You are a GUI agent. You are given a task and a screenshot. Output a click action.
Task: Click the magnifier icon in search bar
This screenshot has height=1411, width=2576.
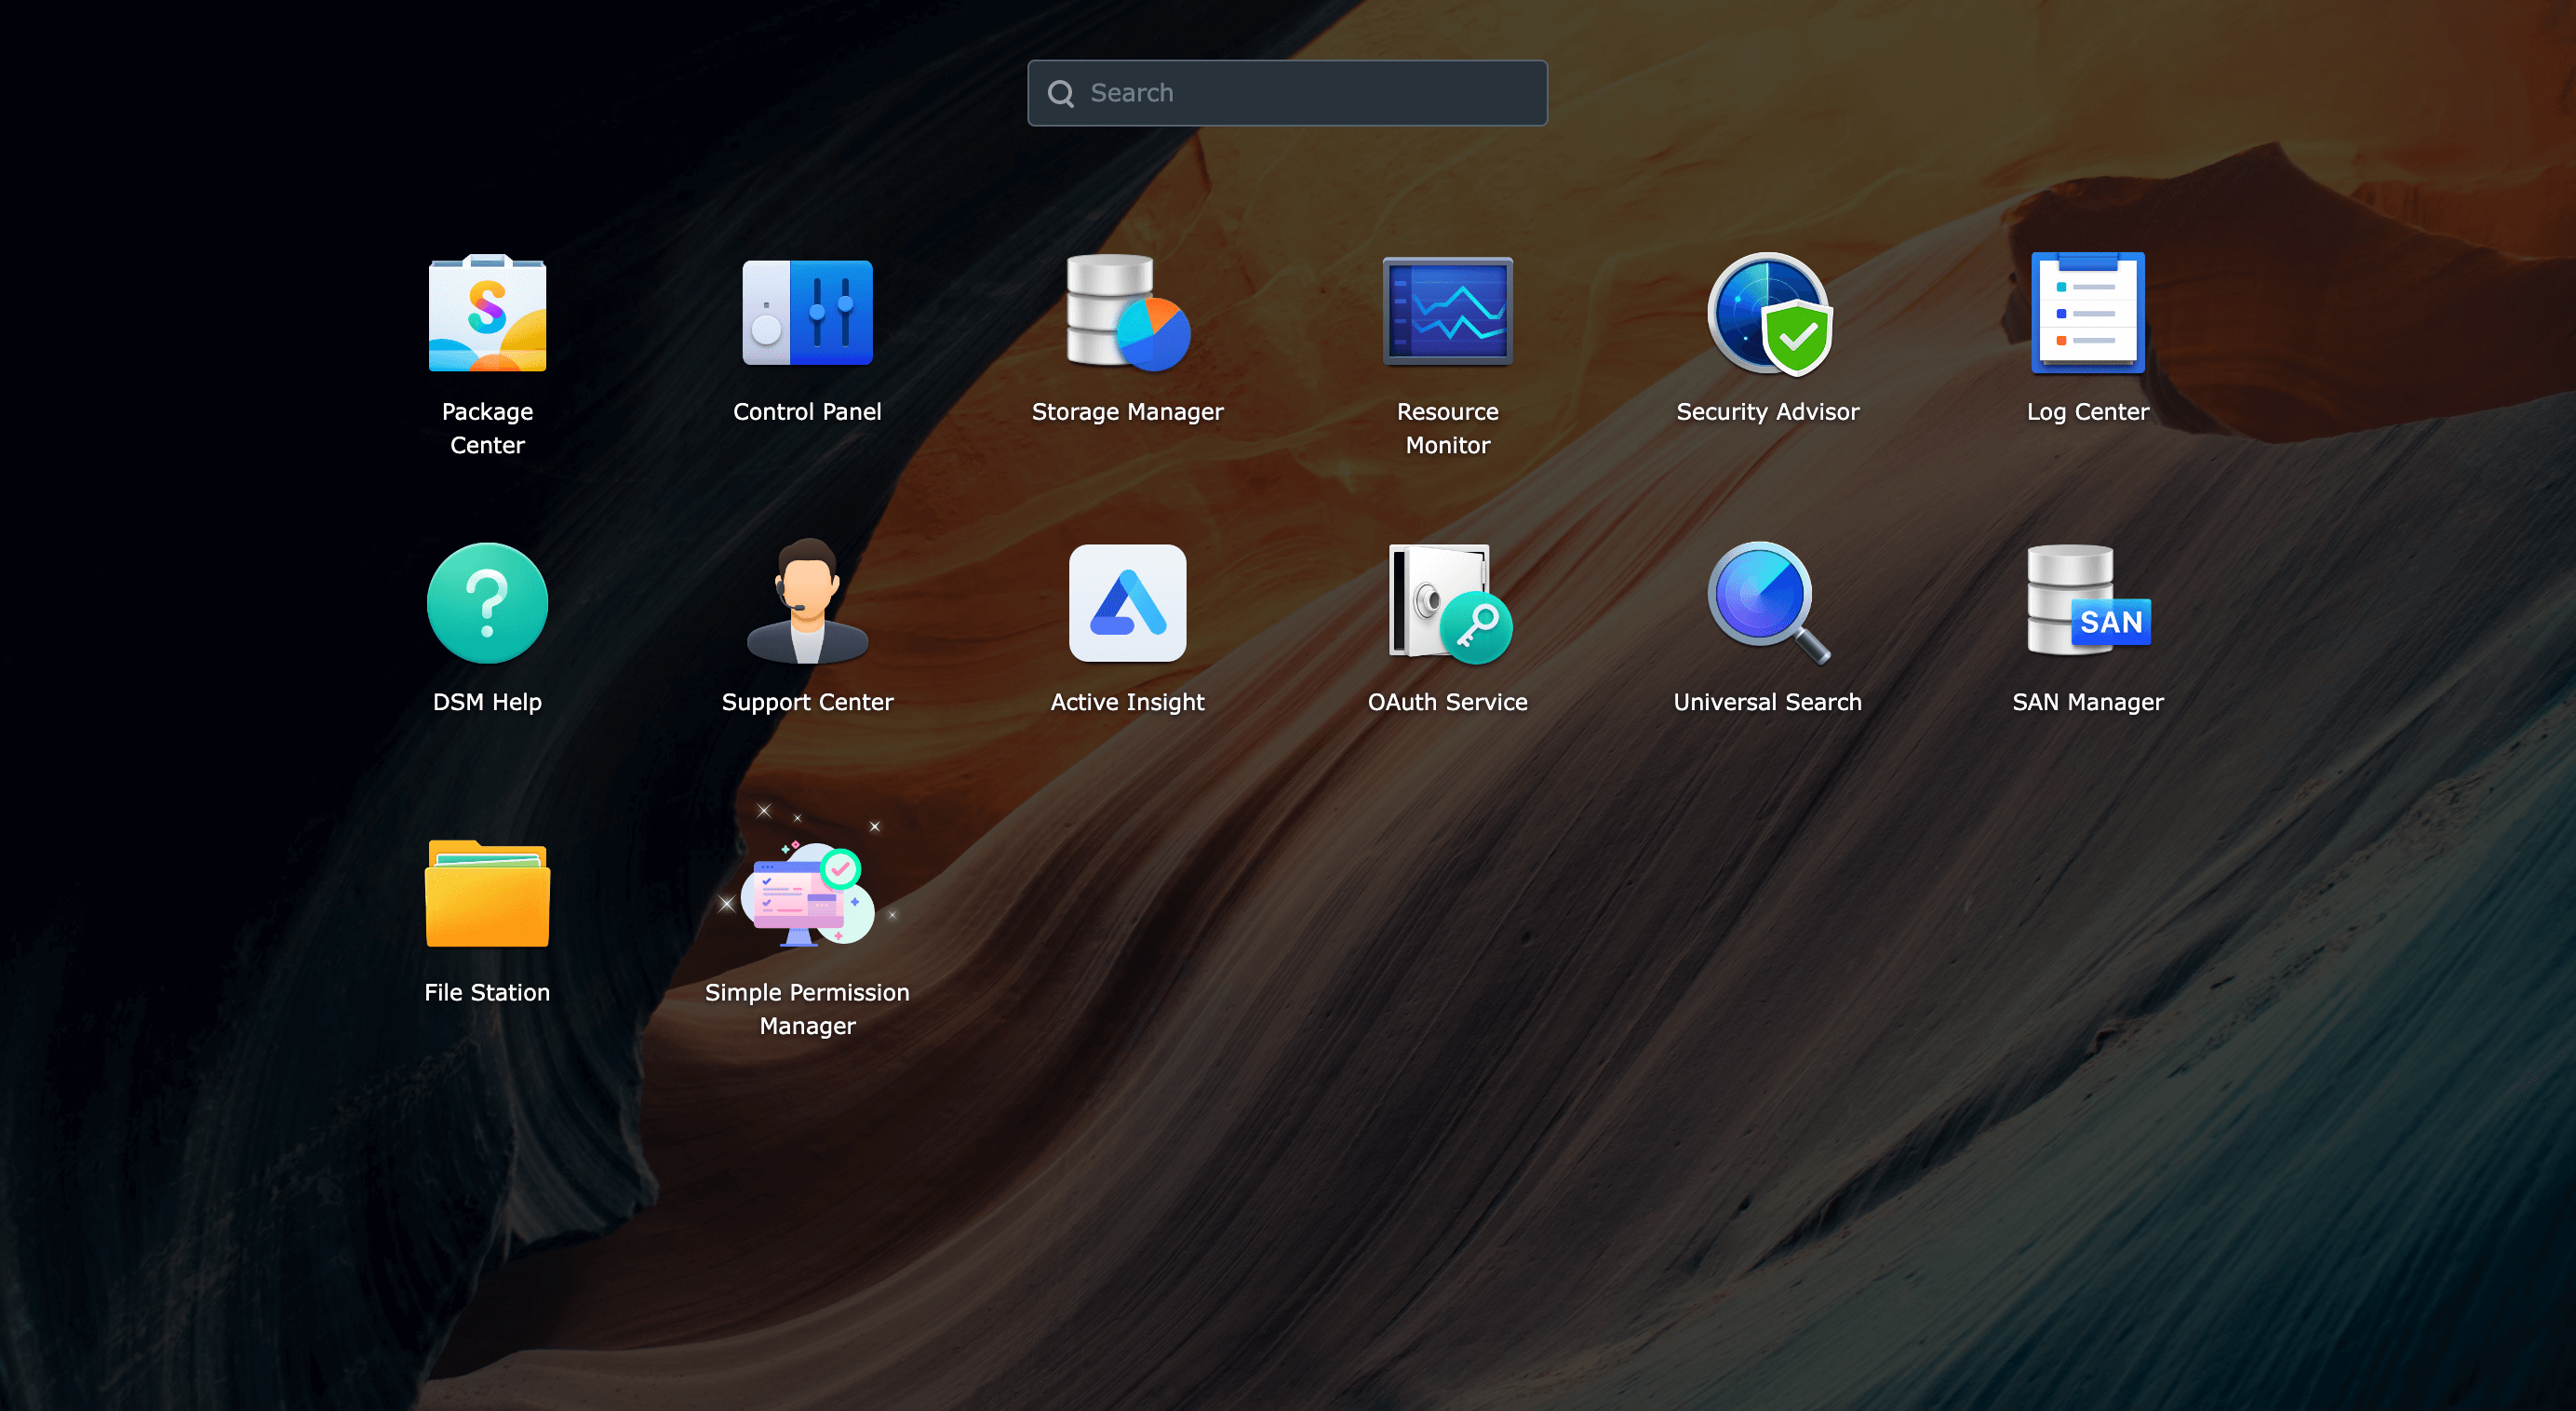[1060, 94]
